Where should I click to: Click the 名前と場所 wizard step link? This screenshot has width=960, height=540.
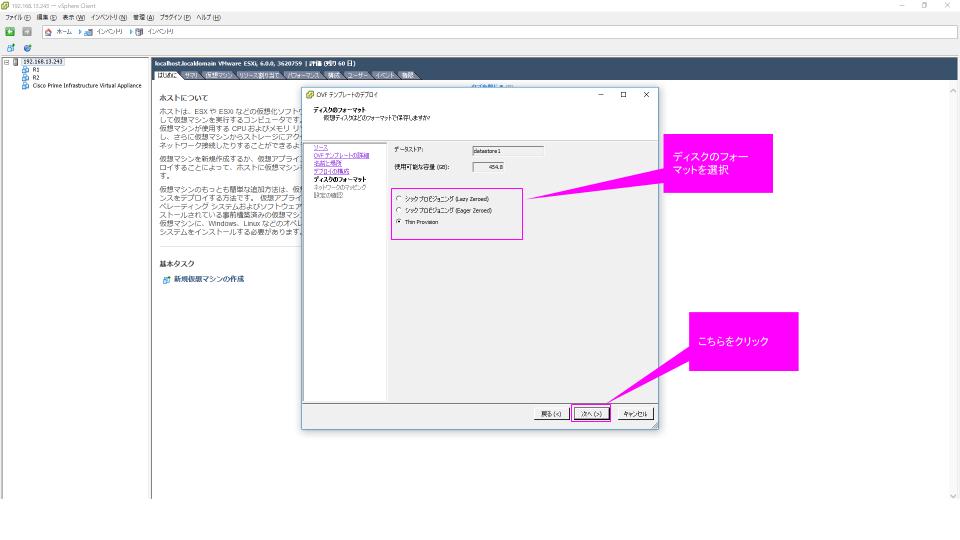[x=328, y=163]
